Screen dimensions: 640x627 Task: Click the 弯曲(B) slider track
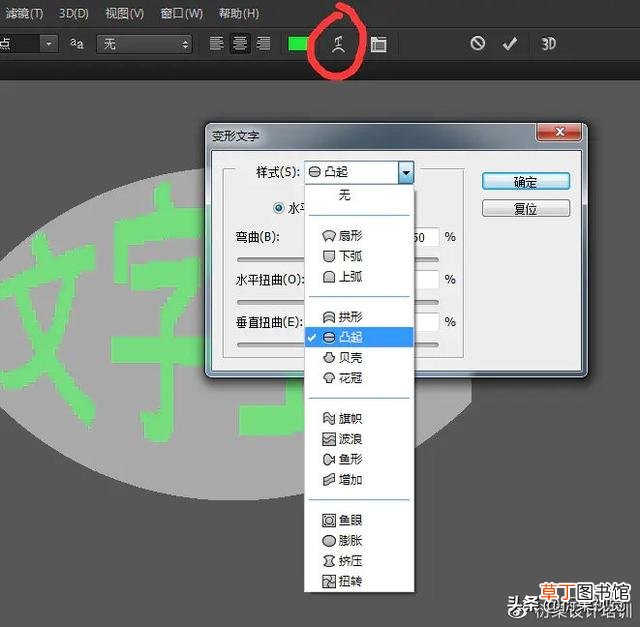pyautogui.click(x=271, y=259)
